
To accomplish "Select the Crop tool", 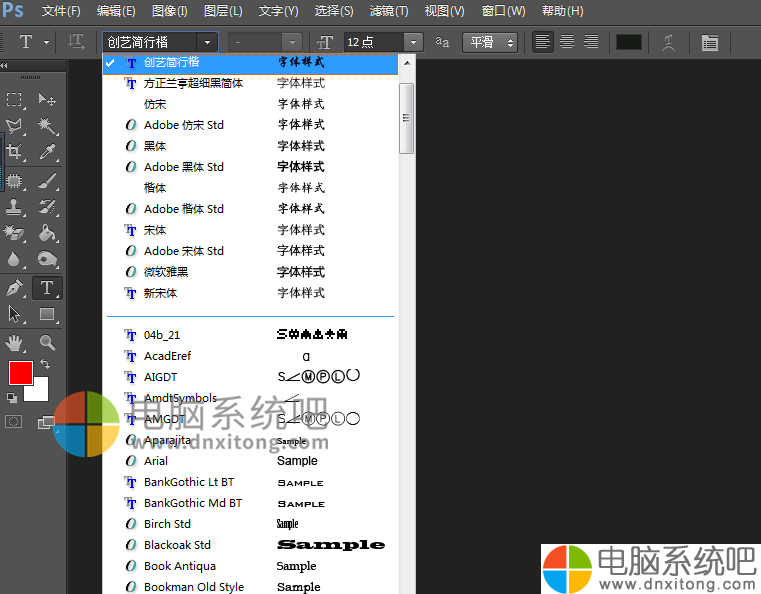I will (14, 152).
